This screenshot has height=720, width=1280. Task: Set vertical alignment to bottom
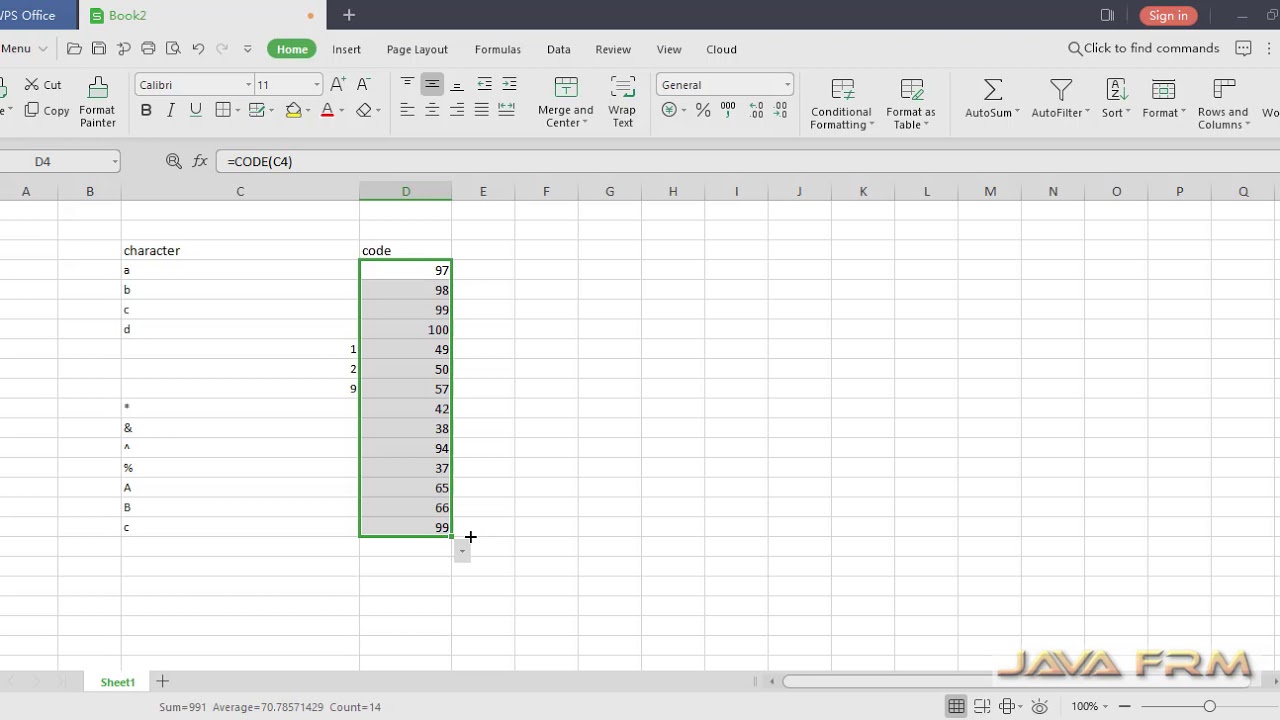click(x=457, y=84)
